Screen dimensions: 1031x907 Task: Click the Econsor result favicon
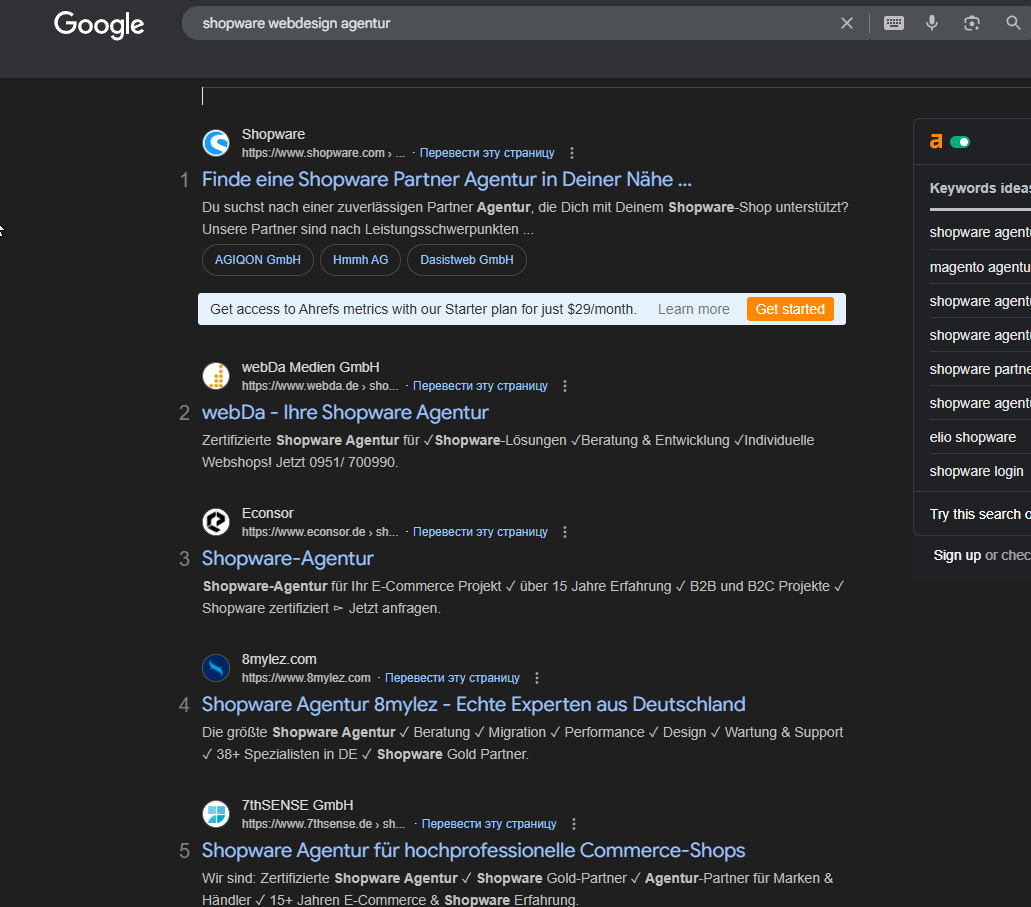pos(216,522)
